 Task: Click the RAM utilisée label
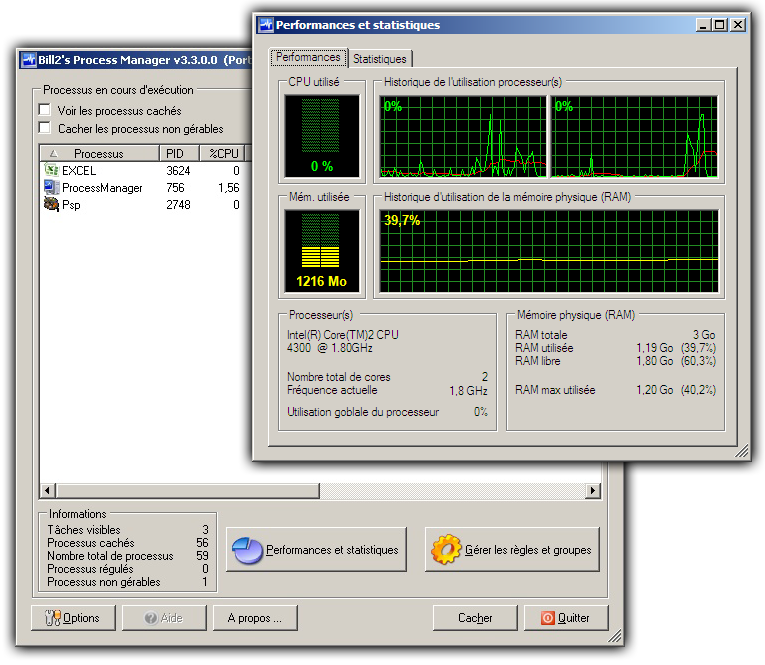[544, 348]
